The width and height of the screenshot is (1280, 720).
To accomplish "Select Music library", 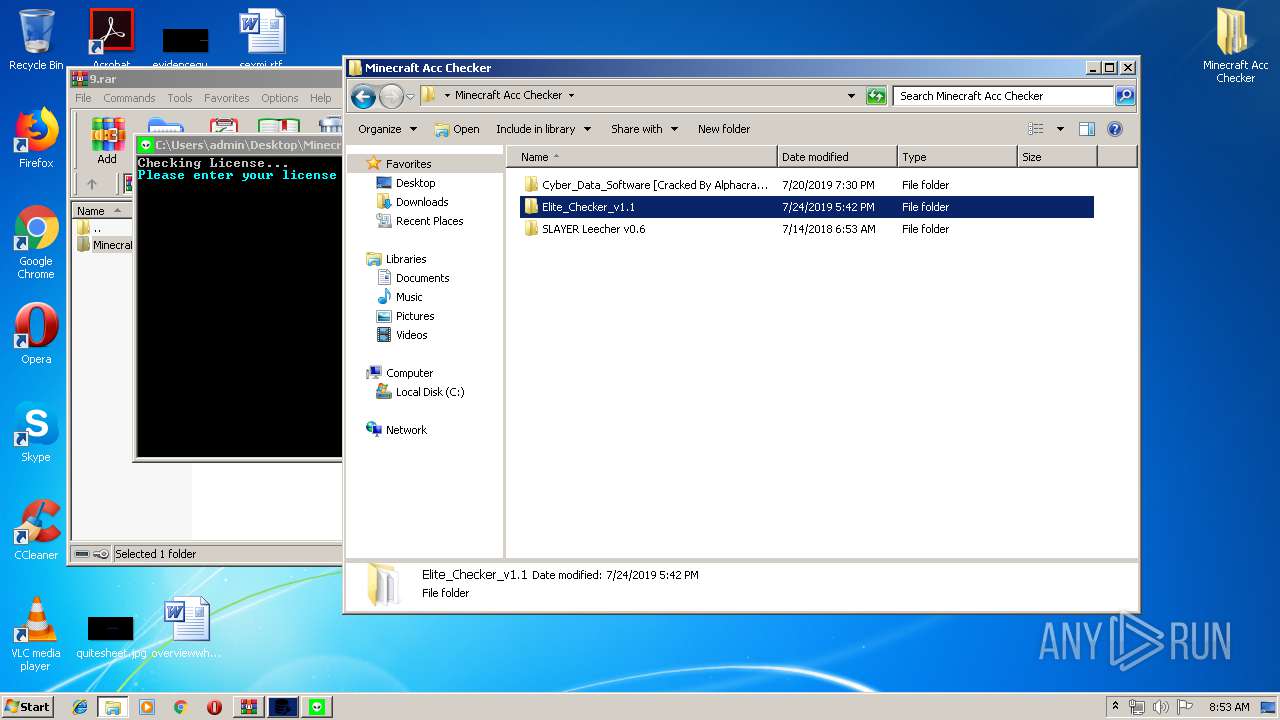I will pyautogui.click(x=409, y=297).
